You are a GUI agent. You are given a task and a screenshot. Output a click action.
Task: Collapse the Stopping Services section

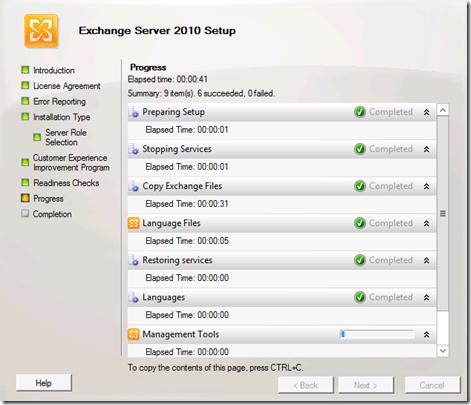click(426, 149)
